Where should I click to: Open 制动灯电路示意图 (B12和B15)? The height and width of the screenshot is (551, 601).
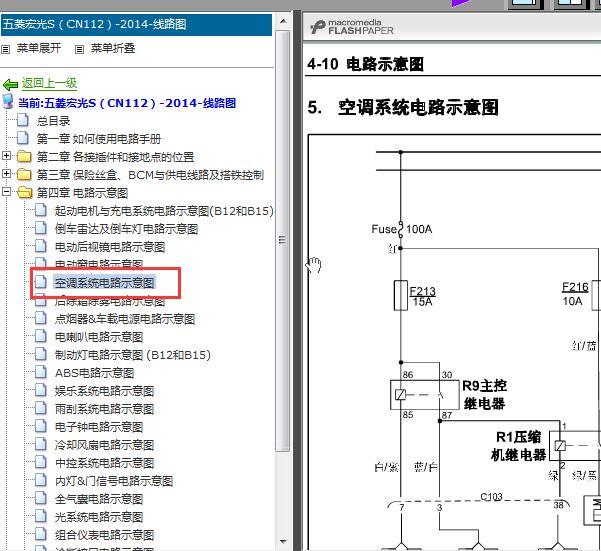[x=133, y=355]
